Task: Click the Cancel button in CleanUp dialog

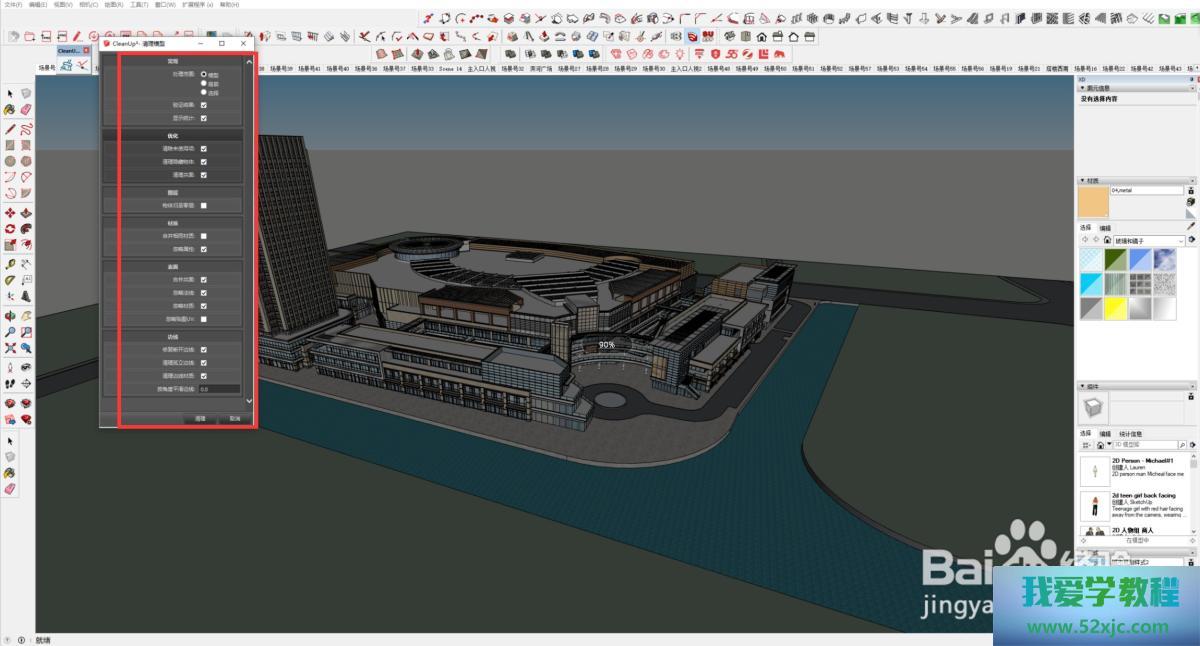Action: 235,418
